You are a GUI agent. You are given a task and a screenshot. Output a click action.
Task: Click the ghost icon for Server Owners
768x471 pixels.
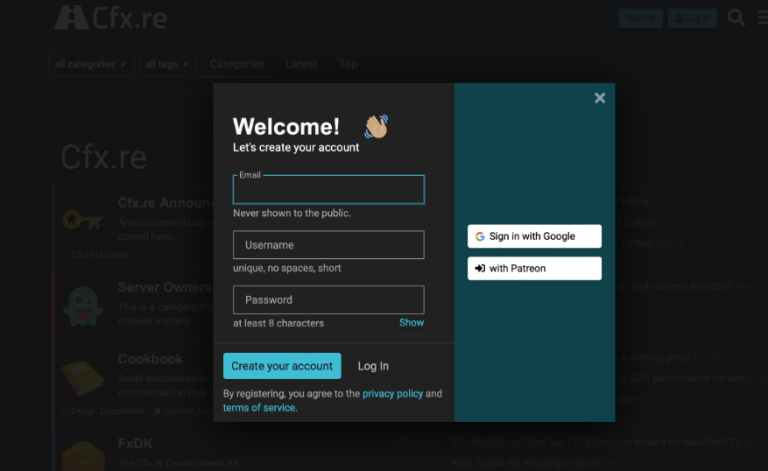[83, 306]
